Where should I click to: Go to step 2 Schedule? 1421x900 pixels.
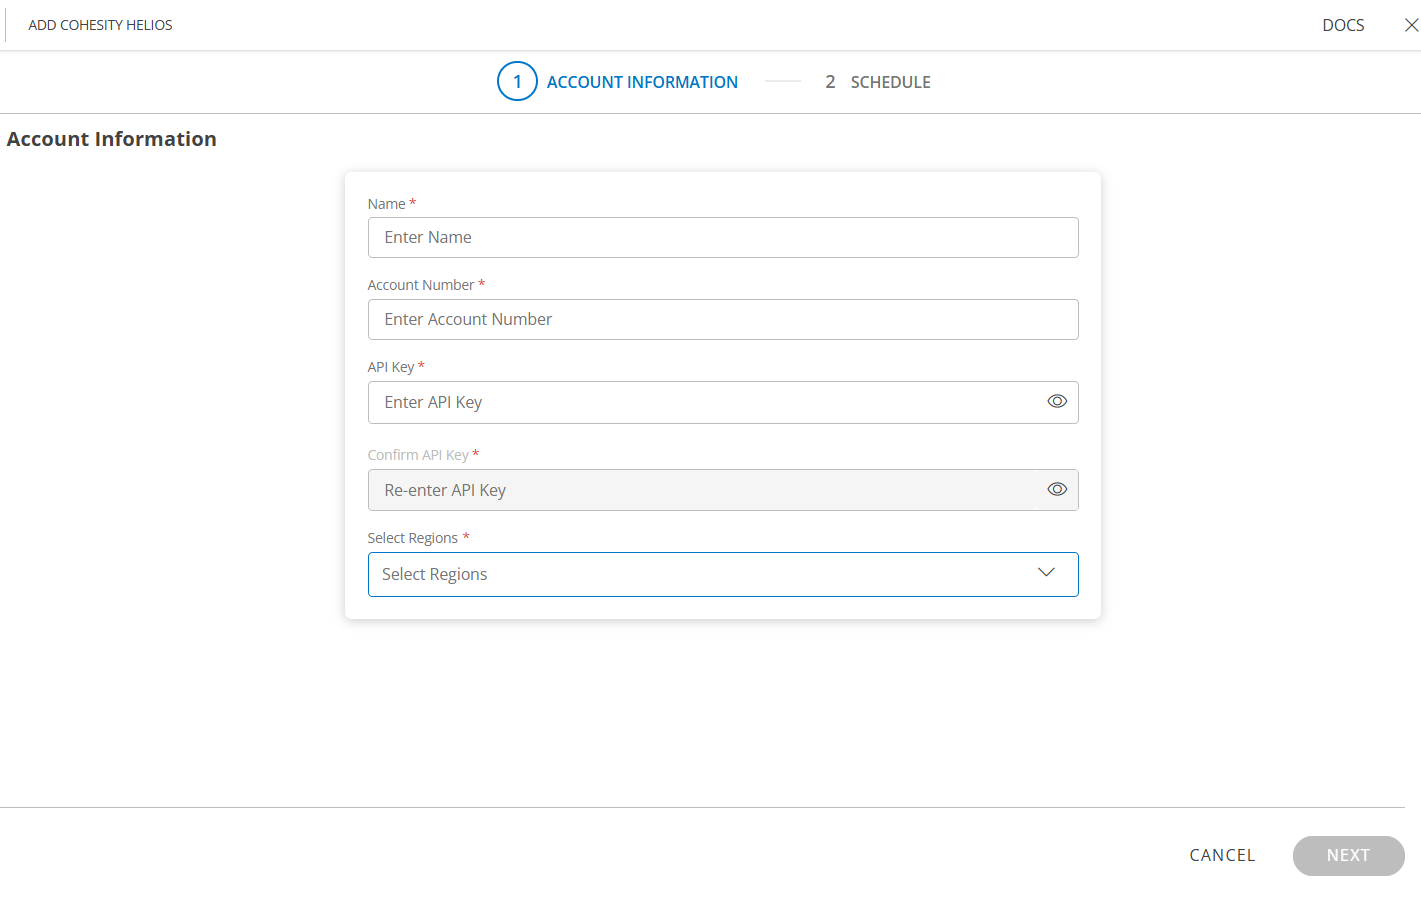(878, 82)
